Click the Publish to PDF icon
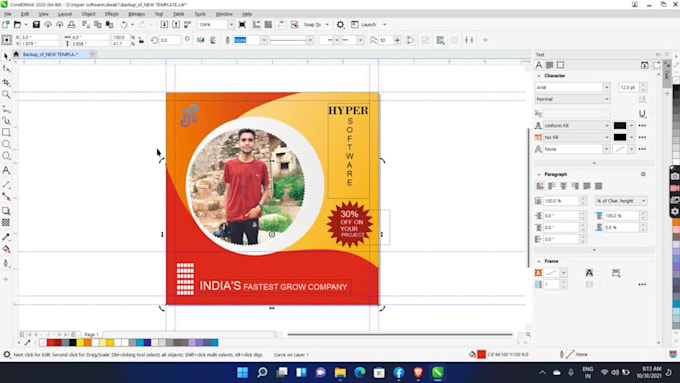 coord(187,25)
